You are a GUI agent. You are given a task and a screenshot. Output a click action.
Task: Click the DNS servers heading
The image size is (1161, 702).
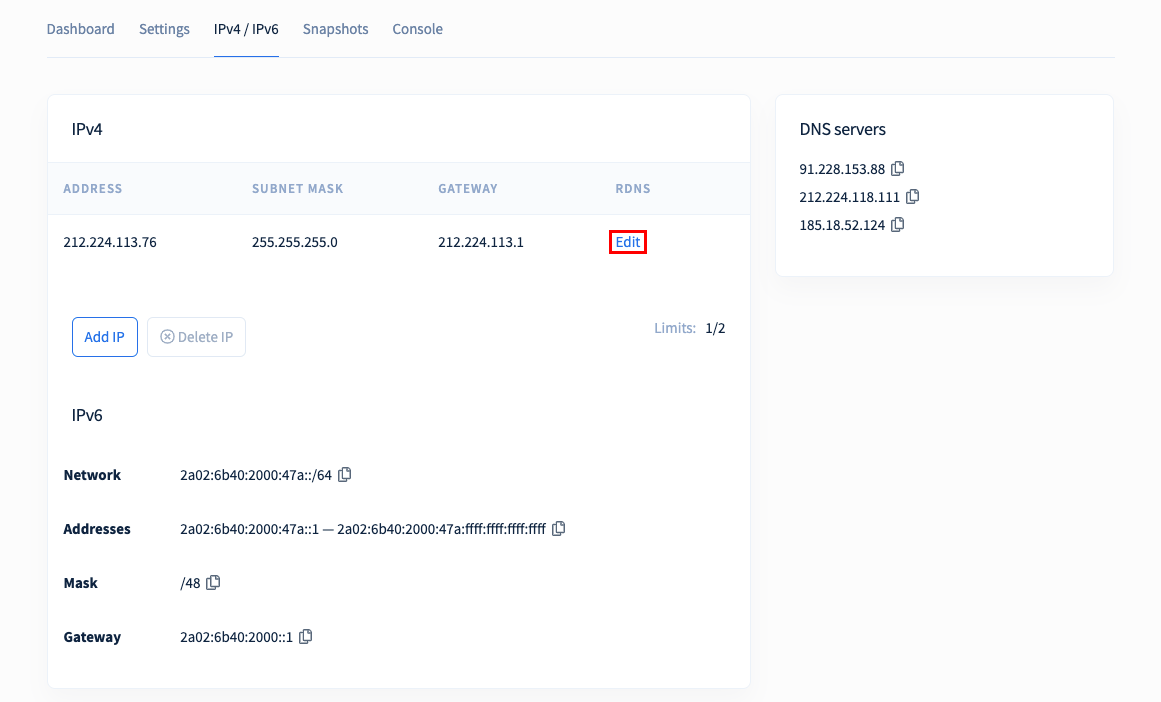(843, 129)
